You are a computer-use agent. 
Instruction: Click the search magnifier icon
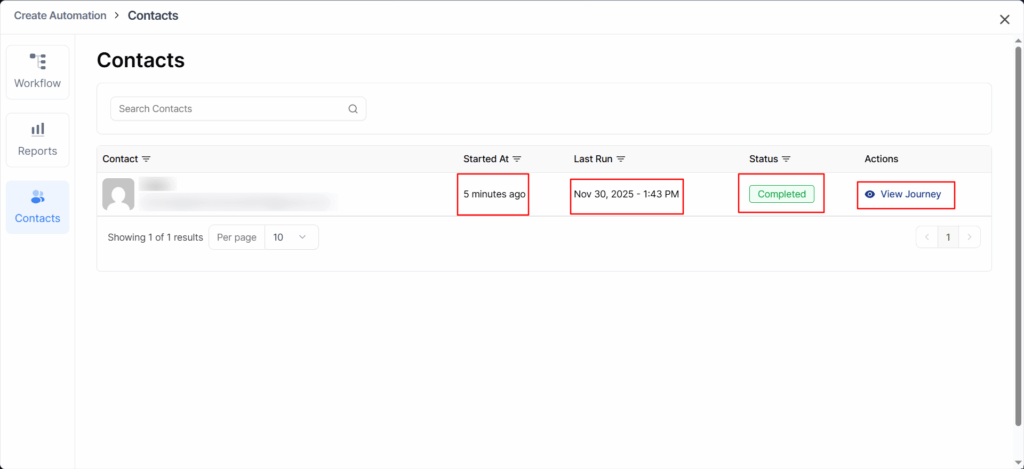(x=353, y=109)
